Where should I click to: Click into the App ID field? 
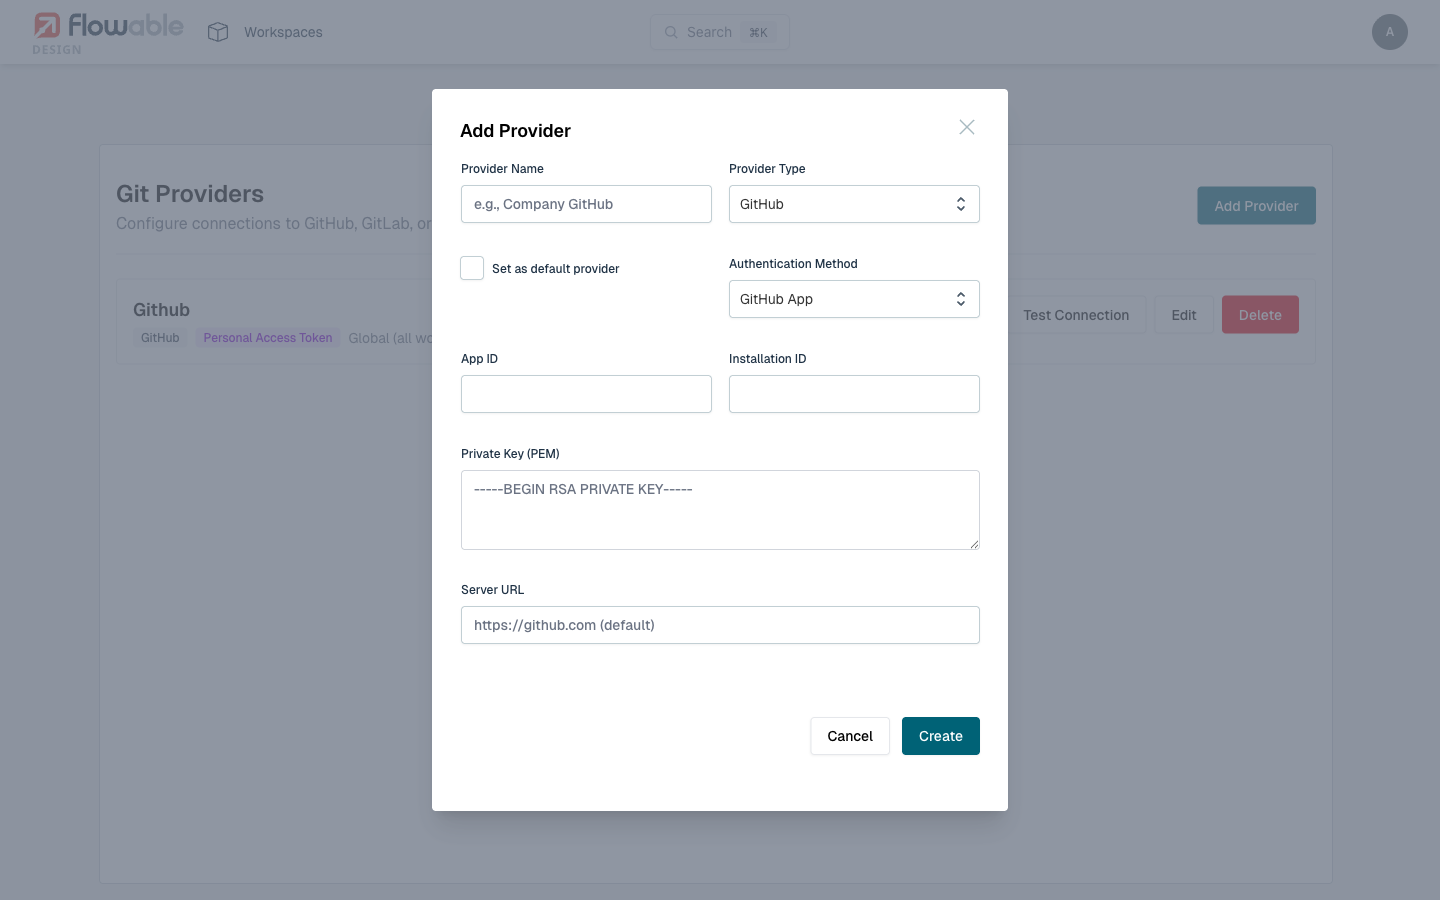click(x=586, y=394)
